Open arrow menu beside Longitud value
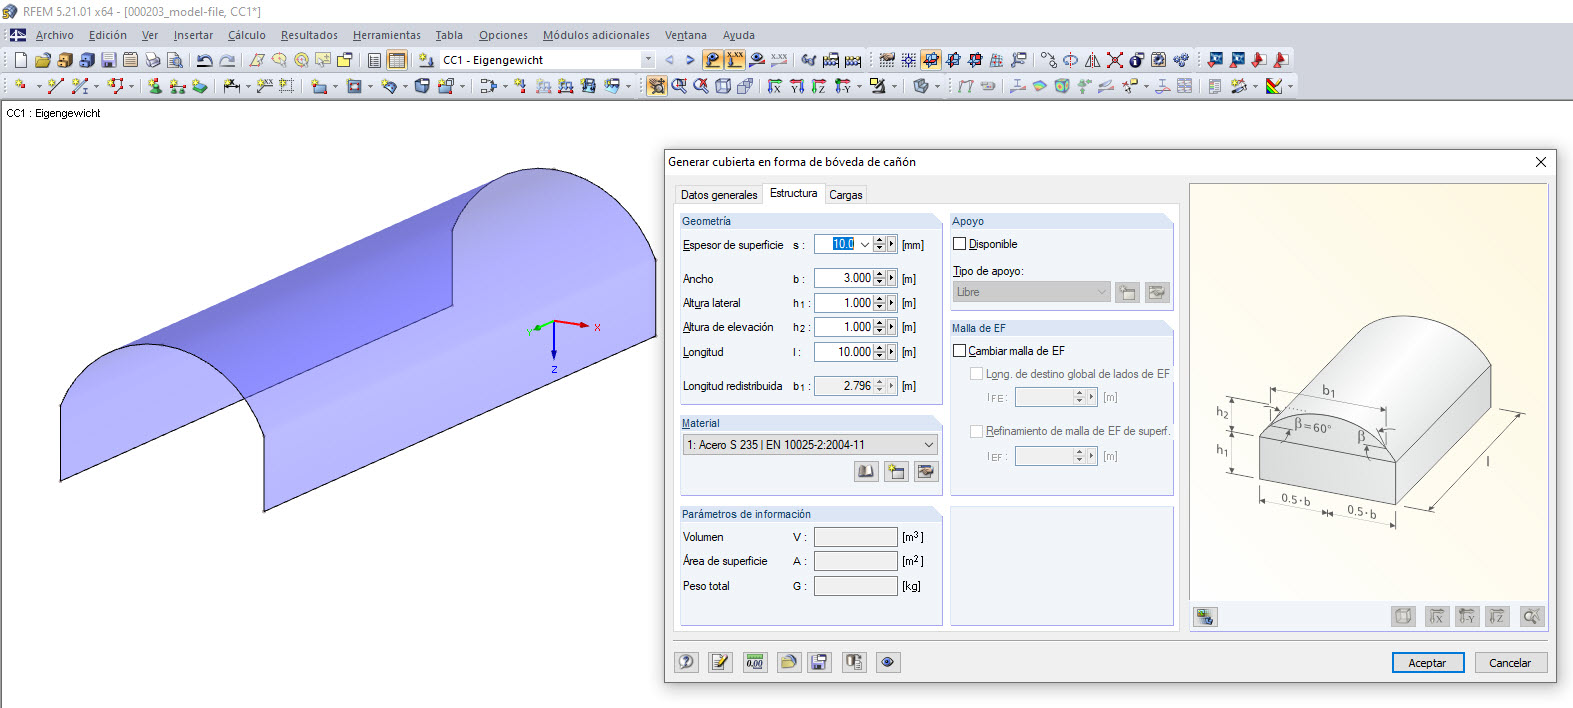 (x=892, y=352)
